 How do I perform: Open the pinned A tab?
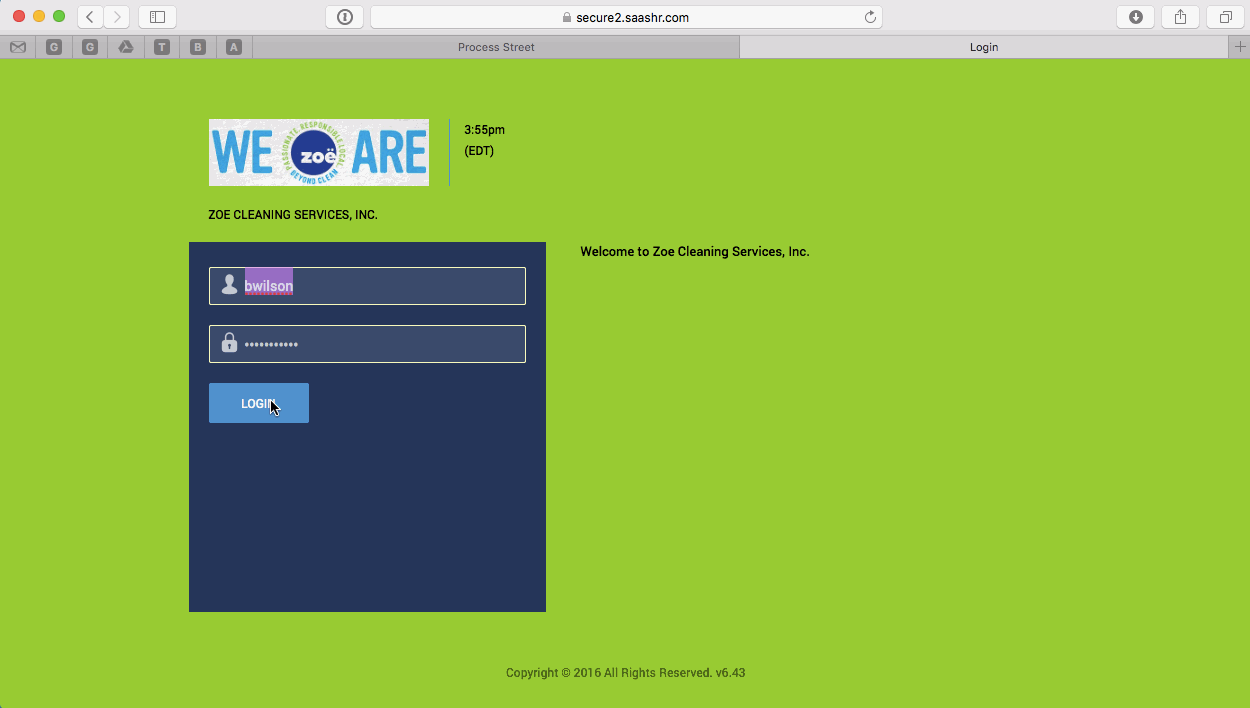(234, 47)
